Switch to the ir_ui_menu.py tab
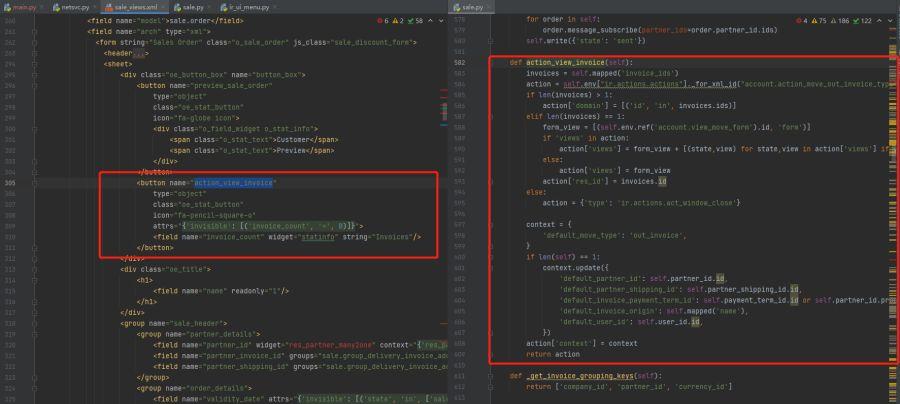This screenshot has height=404, width=900. point(245,7)
